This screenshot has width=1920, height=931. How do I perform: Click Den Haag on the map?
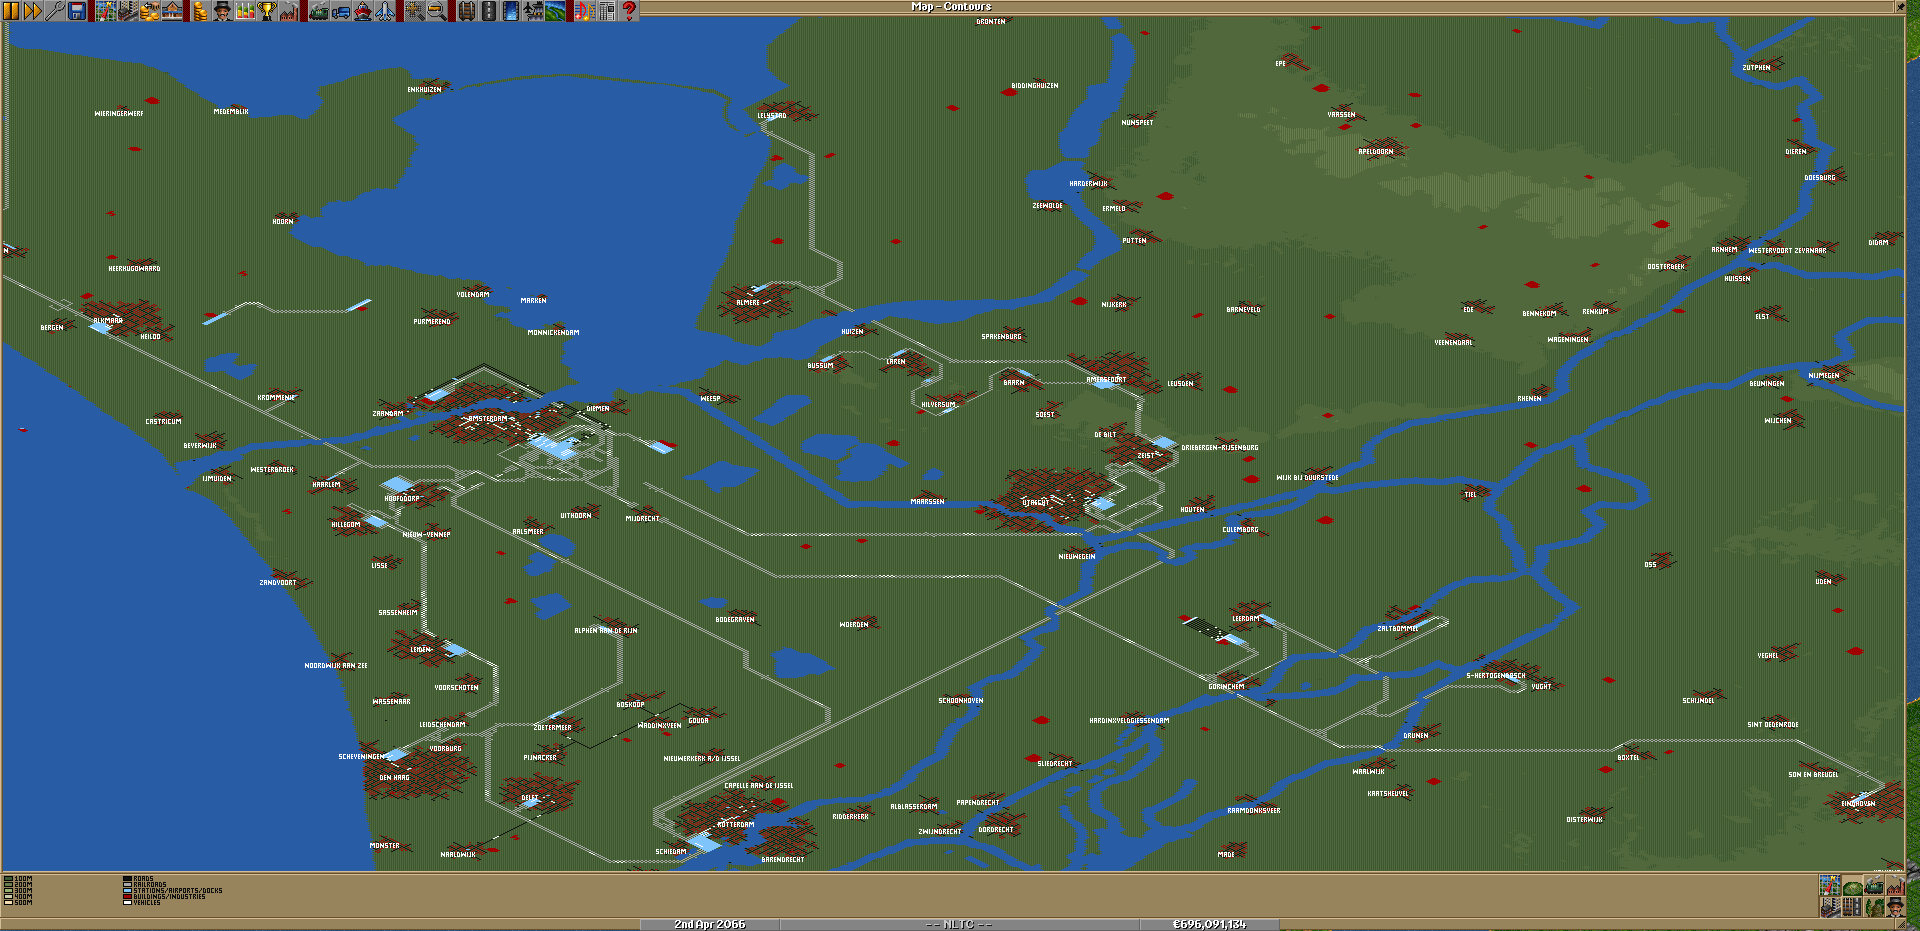pos(394,778)
